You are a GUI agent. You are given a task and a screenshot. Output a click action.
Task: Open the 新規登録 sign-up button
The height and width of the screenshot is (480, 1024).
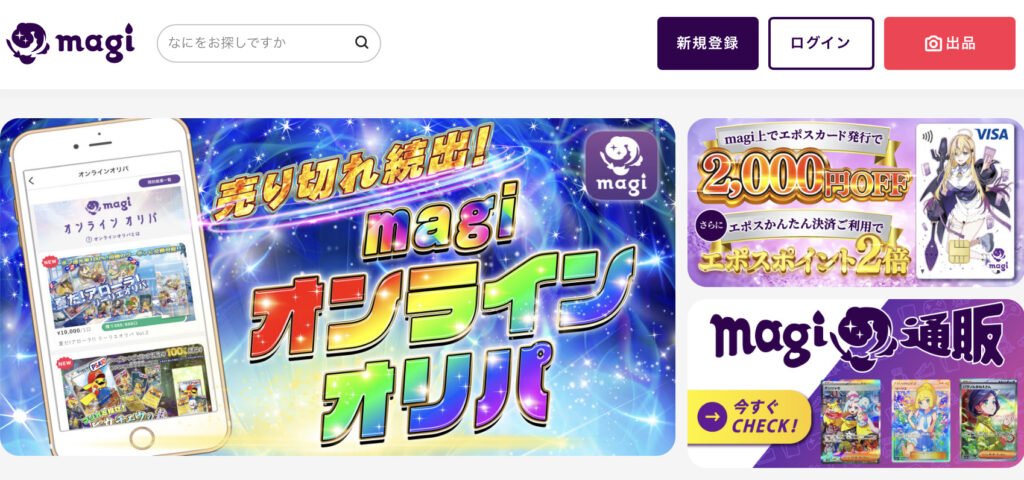[708, 43]
